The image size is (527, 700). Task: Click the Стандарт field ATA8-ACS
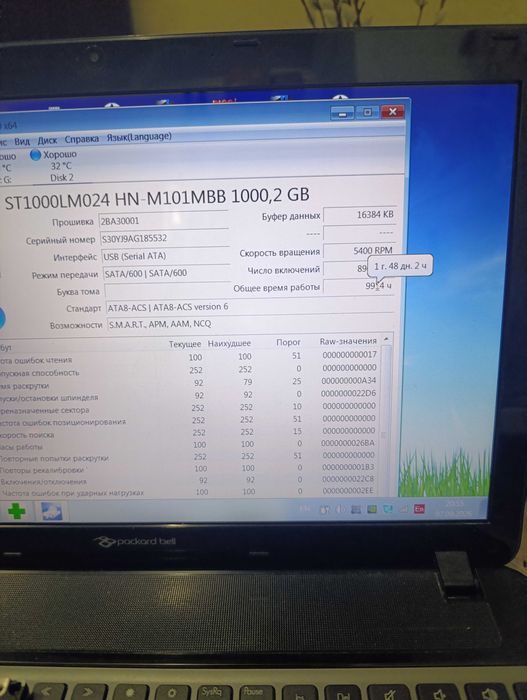coord(250,307)
